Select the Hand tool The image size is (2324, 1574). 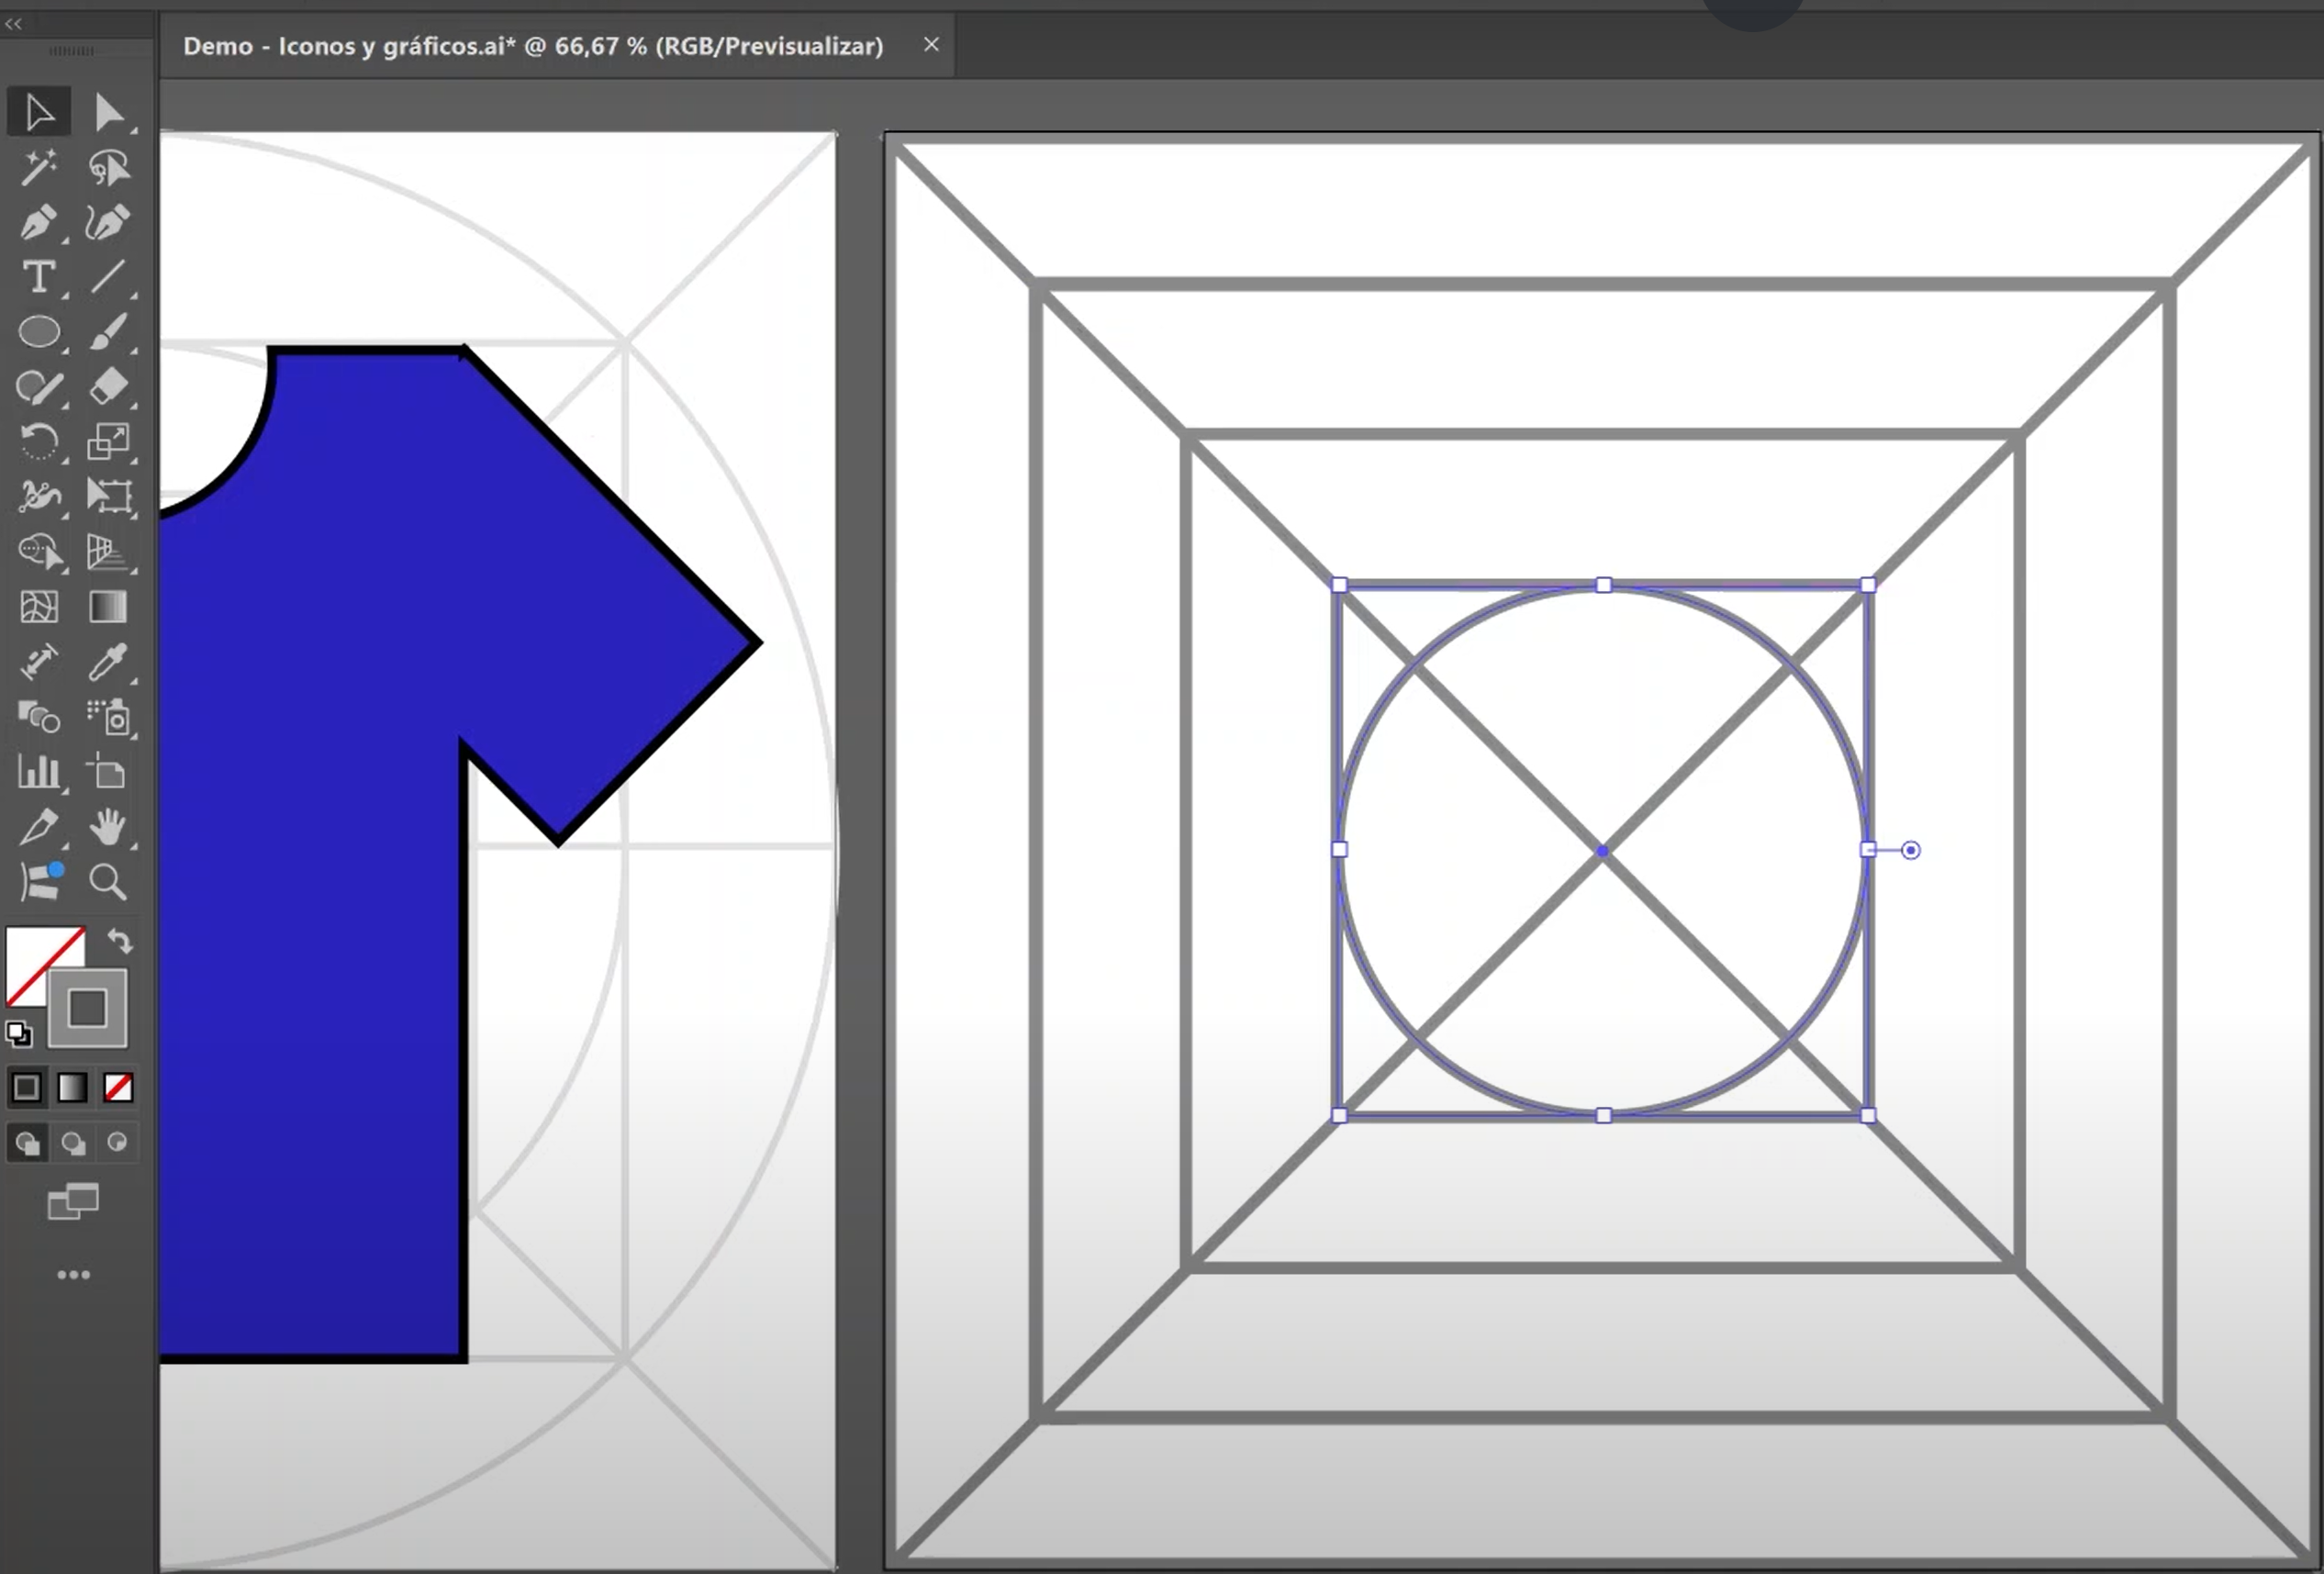(108, 827)
